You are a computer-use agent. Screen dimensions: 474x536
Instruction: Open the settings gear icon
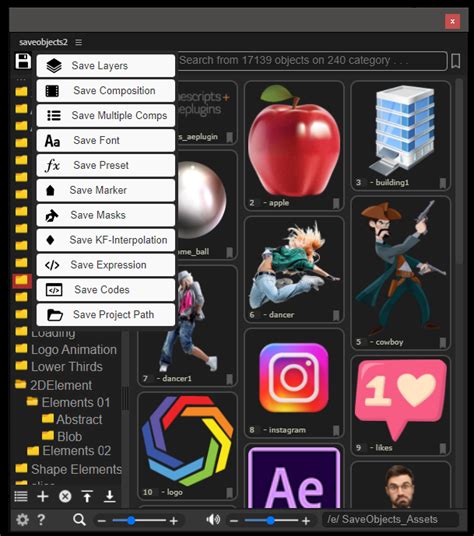[x=22, y=520]
